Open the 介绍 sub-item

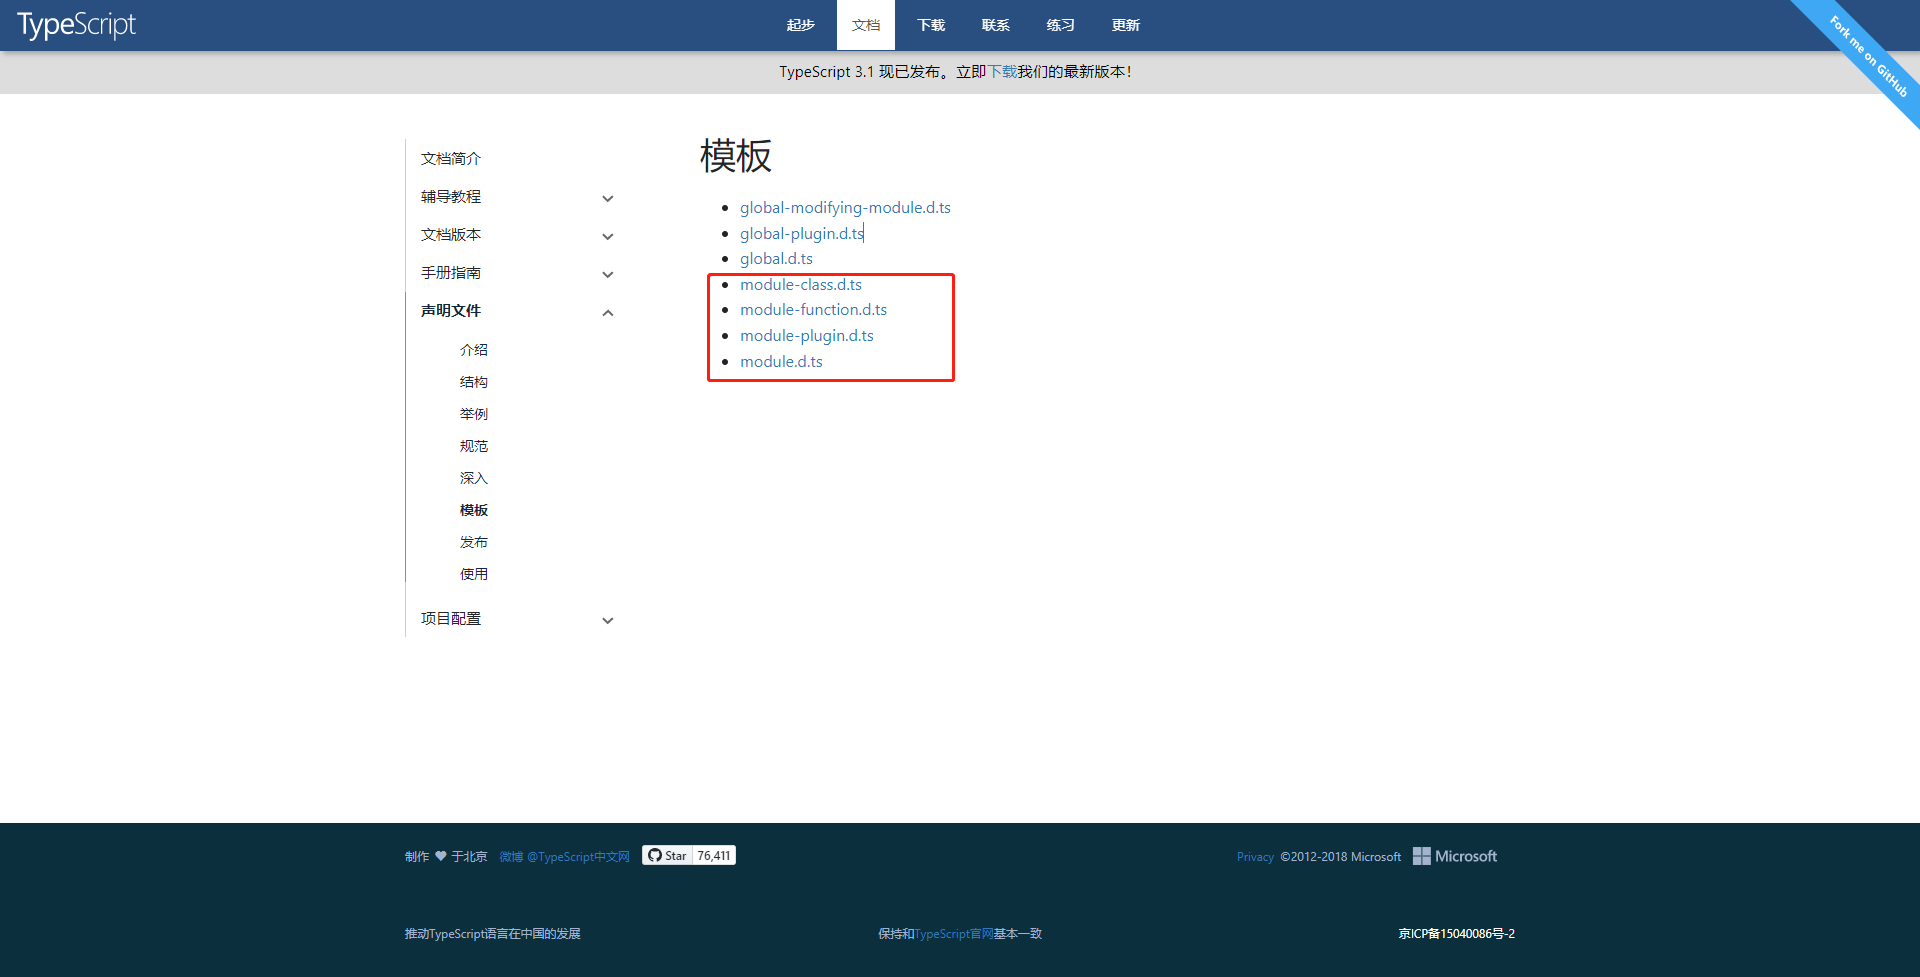pyautogui.click(x=474, y=350)
